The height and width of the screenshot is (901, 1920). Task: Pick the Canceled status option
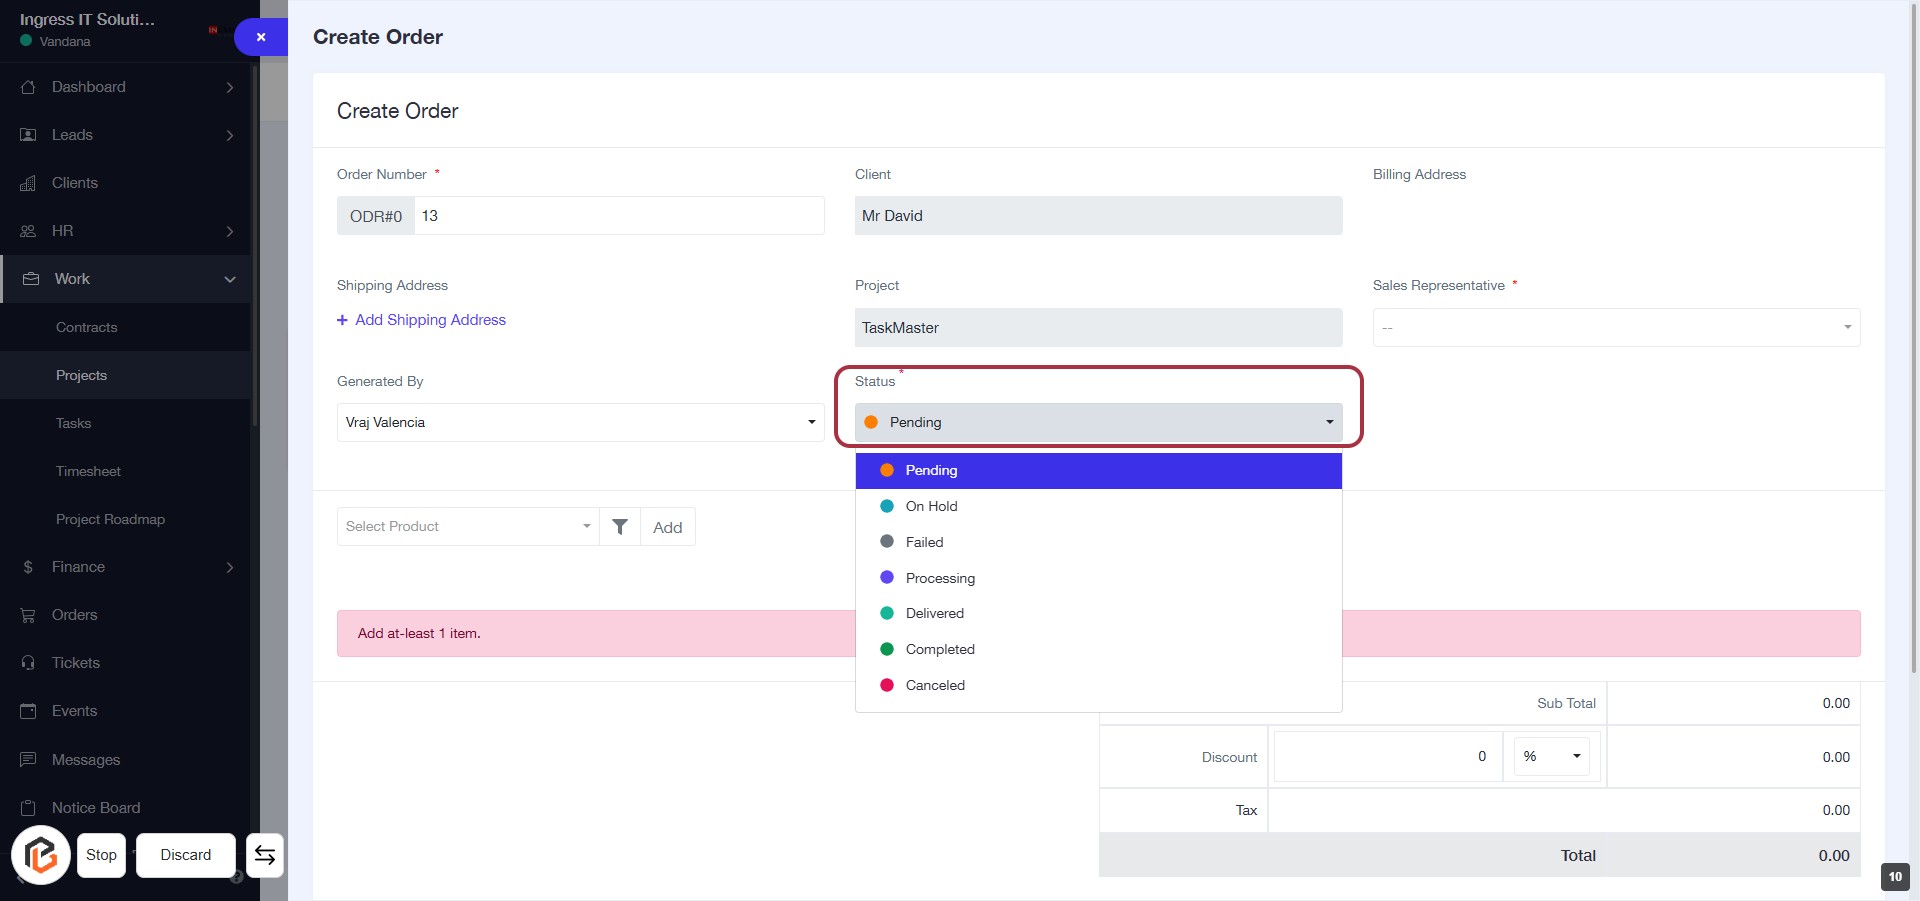pos(934,685)
